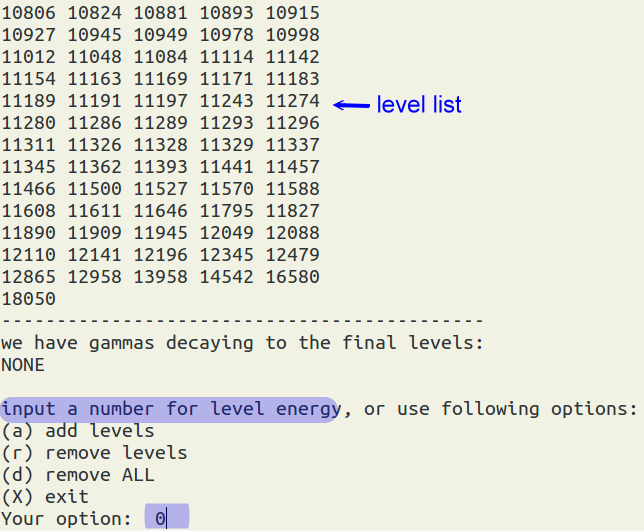
Task: Click the blue "level list" annotation label
Action: click(x=419, y=105)
